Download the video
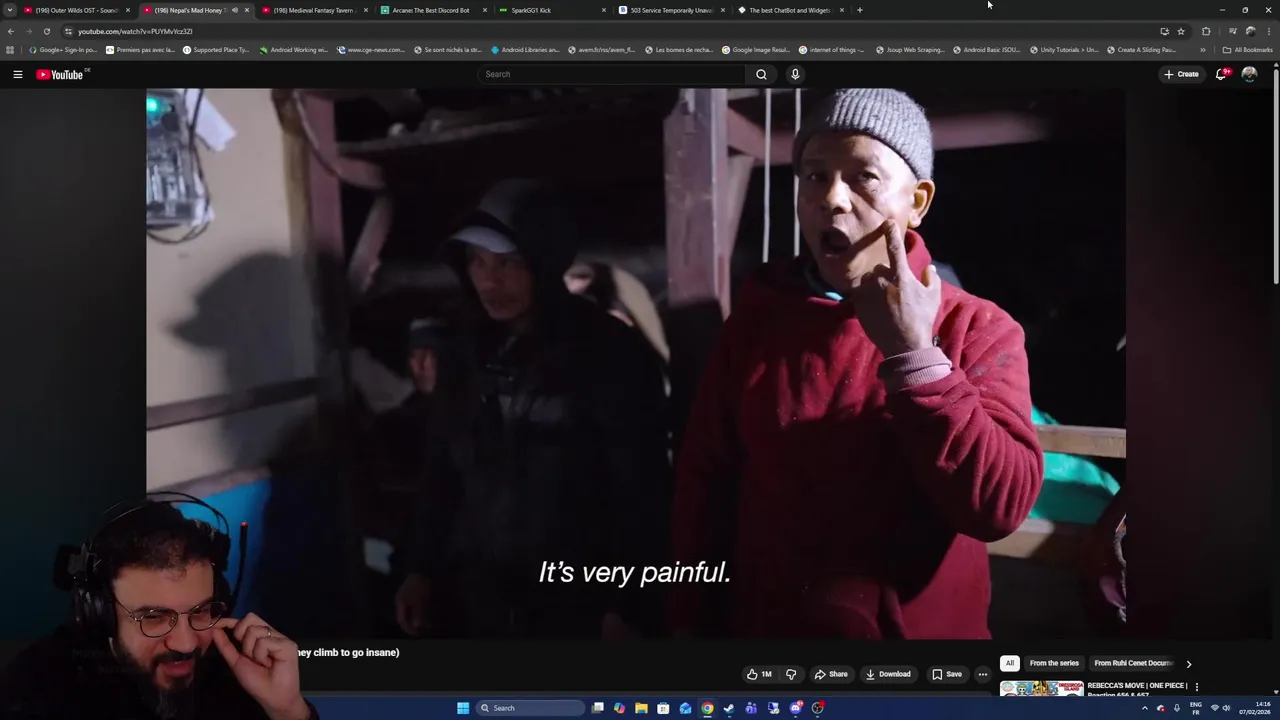Viewport: 1280px width, 720px height. click(888, 674)
